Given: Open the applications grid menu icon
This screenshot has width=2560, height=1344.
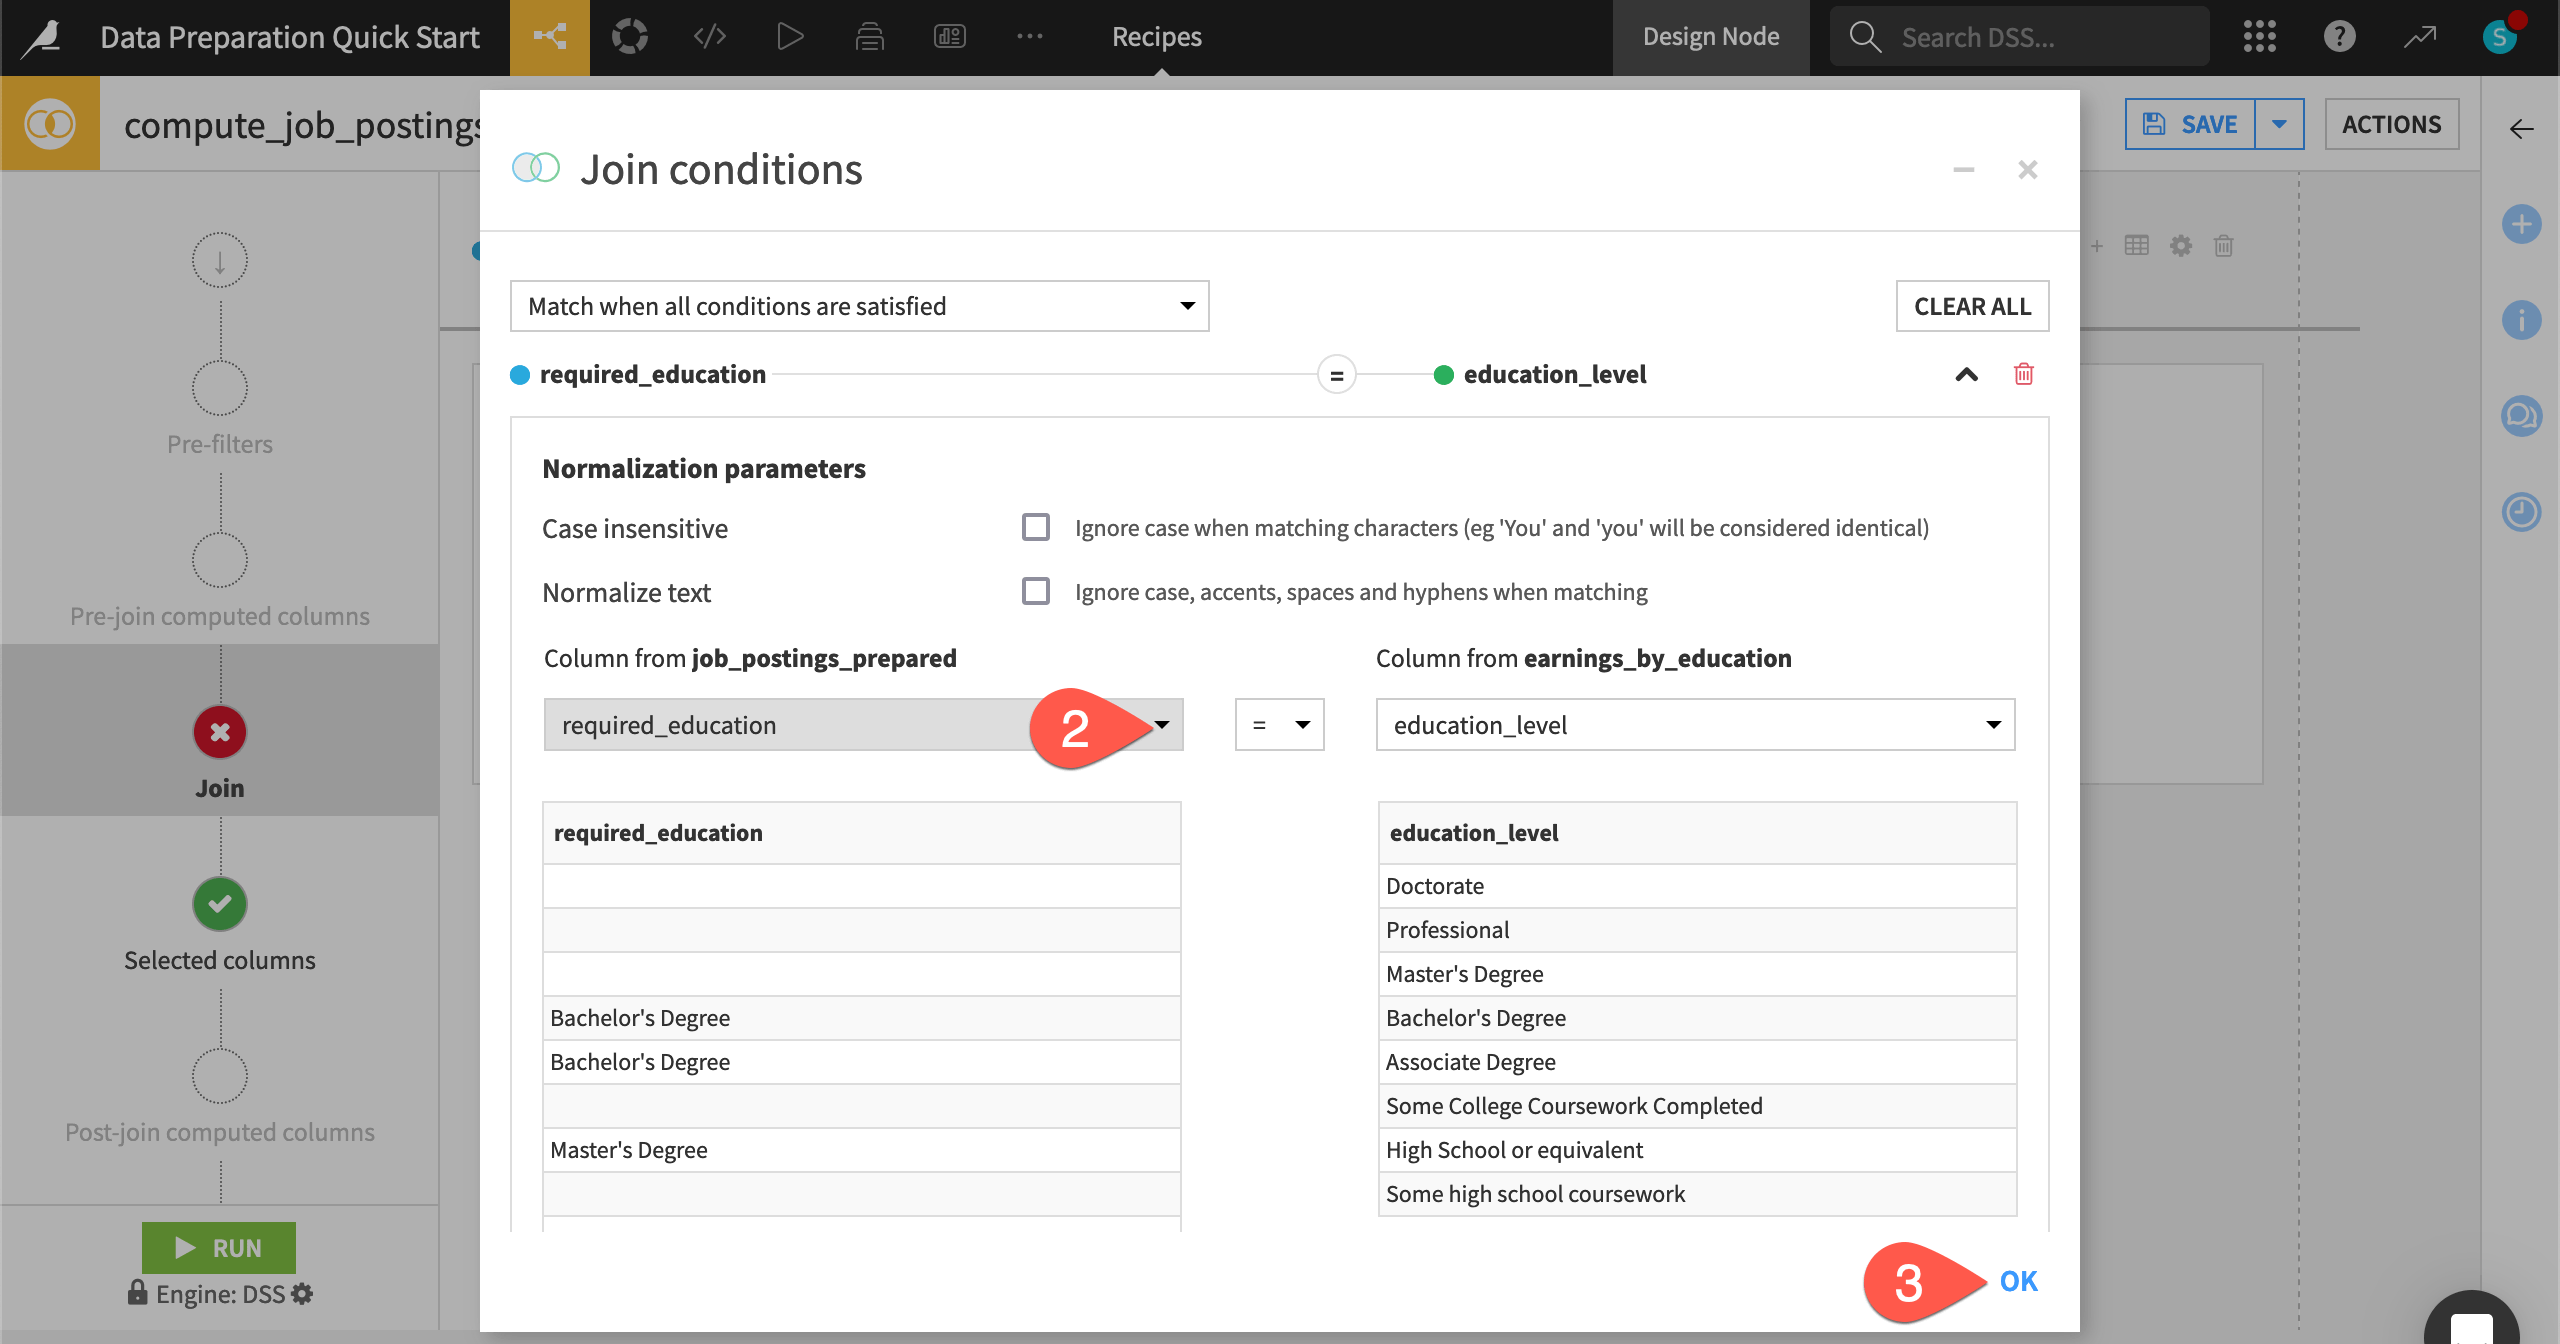Looking at the screenshot, I should point(2259,37).
